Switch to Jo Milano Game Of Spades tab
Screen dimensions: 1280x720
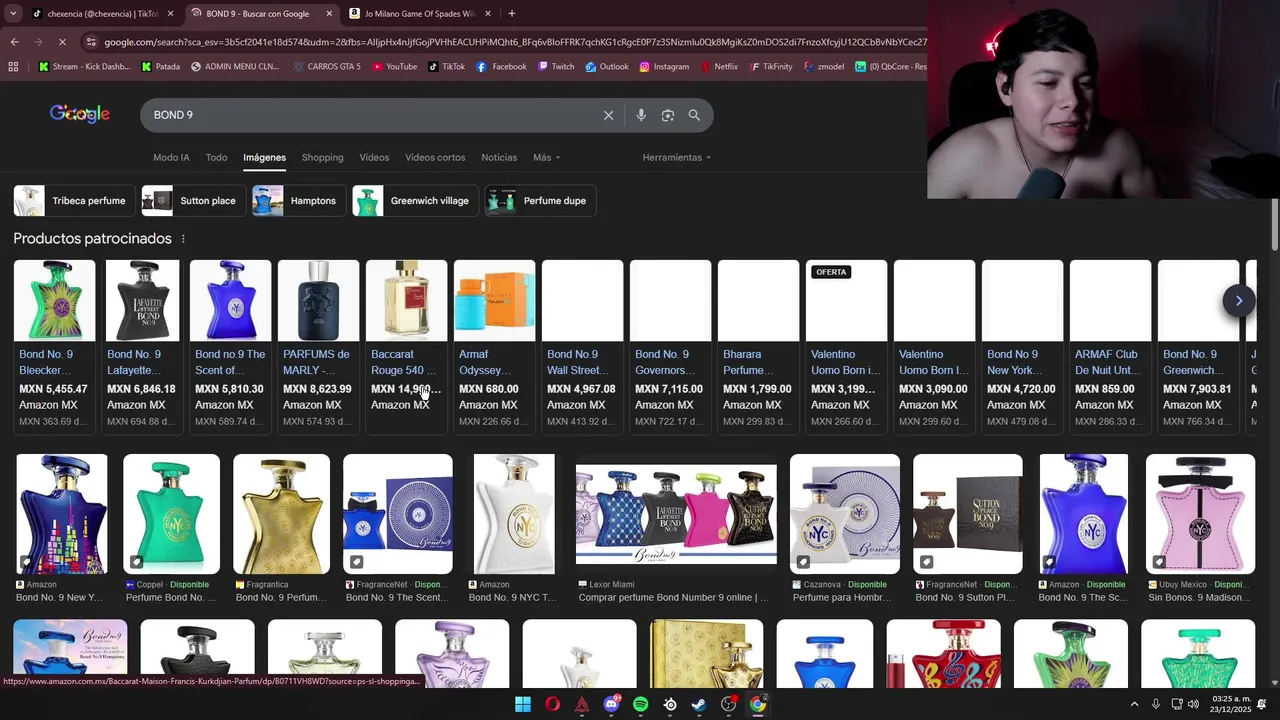419,14
